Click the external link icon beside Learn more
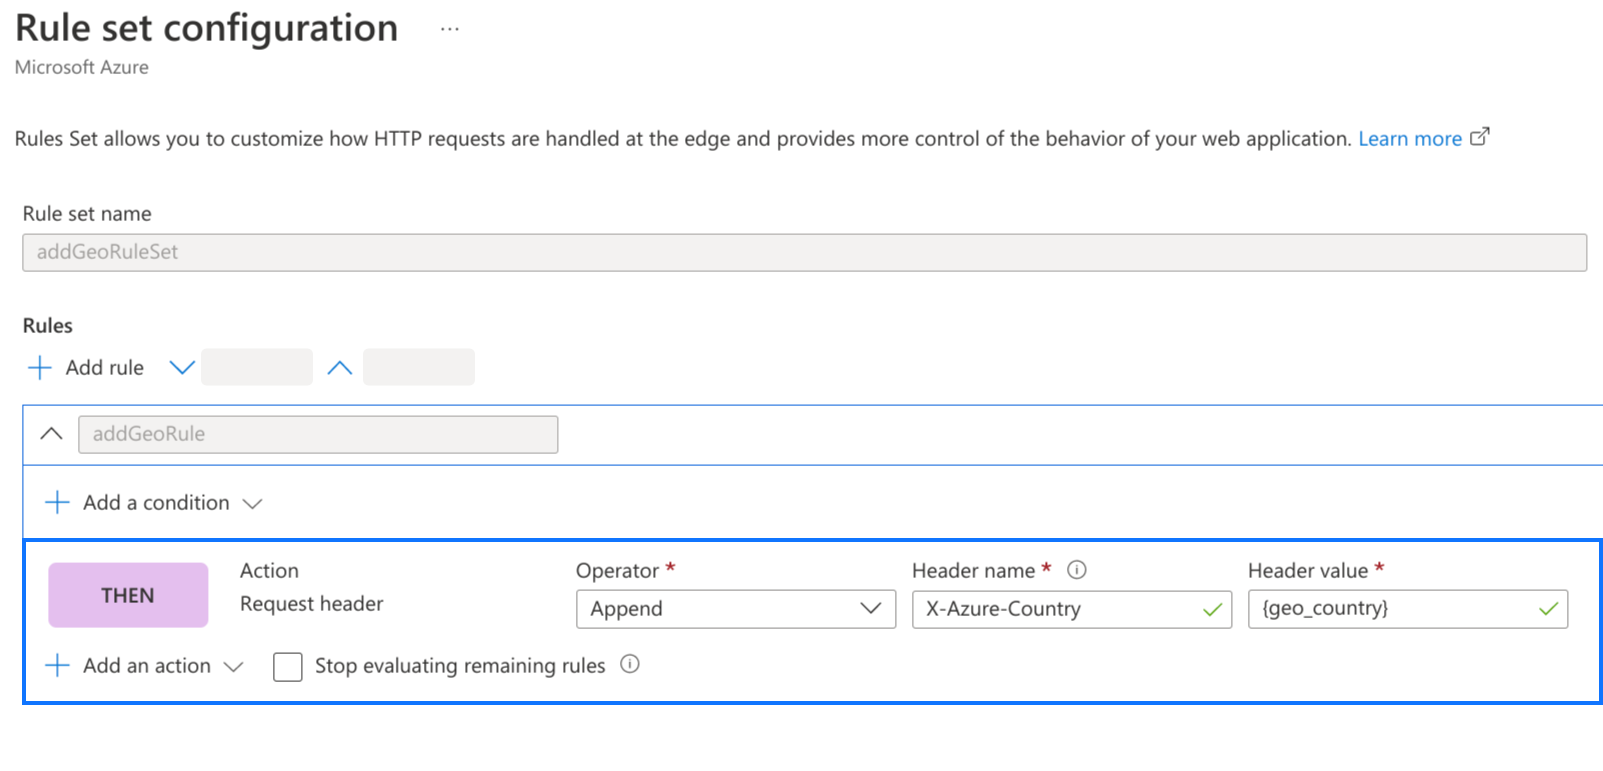Image resolution: width=1603 pixels, height=771 pixels. tap(1479, 137)
